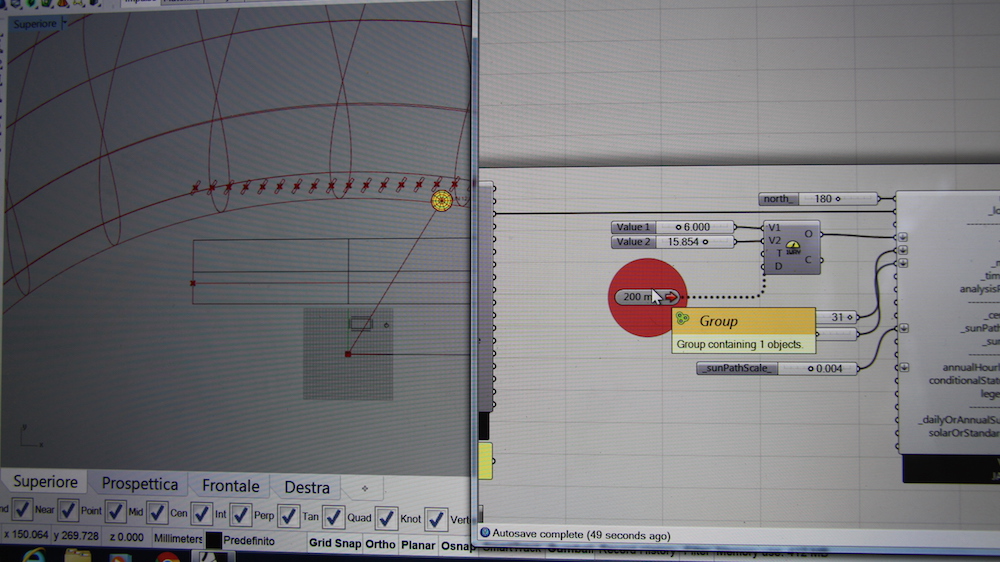
Task: Click the _sunPathScale_ label
Action: 737,368
